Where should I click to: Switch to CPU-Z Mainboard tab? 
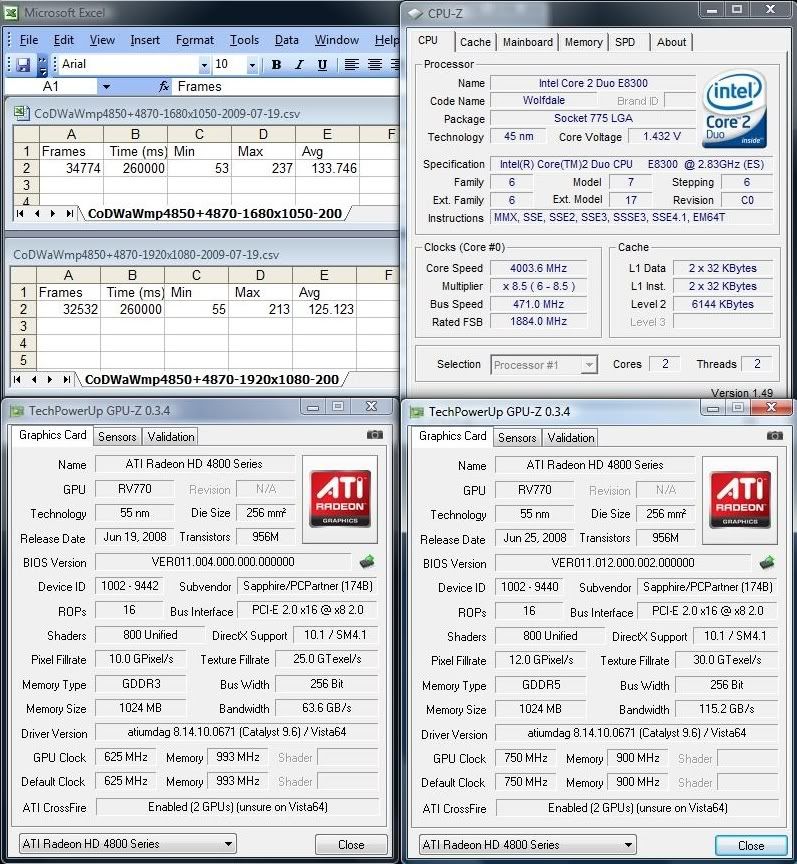pyautogui.click(x=527, y=42)
